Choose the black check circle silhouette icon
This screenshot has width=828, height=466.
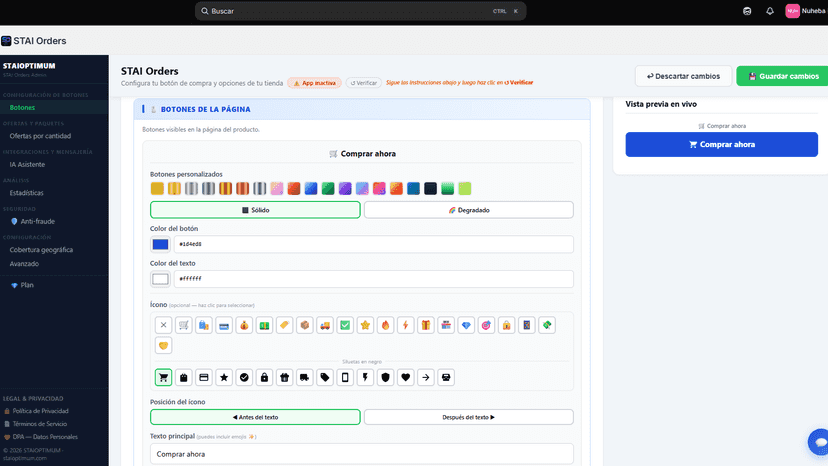click(244, 377)
